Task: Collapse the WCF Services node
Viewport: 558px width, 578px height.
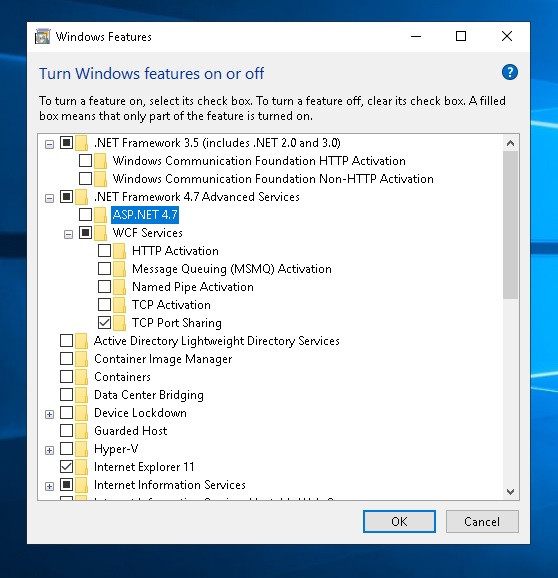Action: pyautogui.click(x=68, y=234)
